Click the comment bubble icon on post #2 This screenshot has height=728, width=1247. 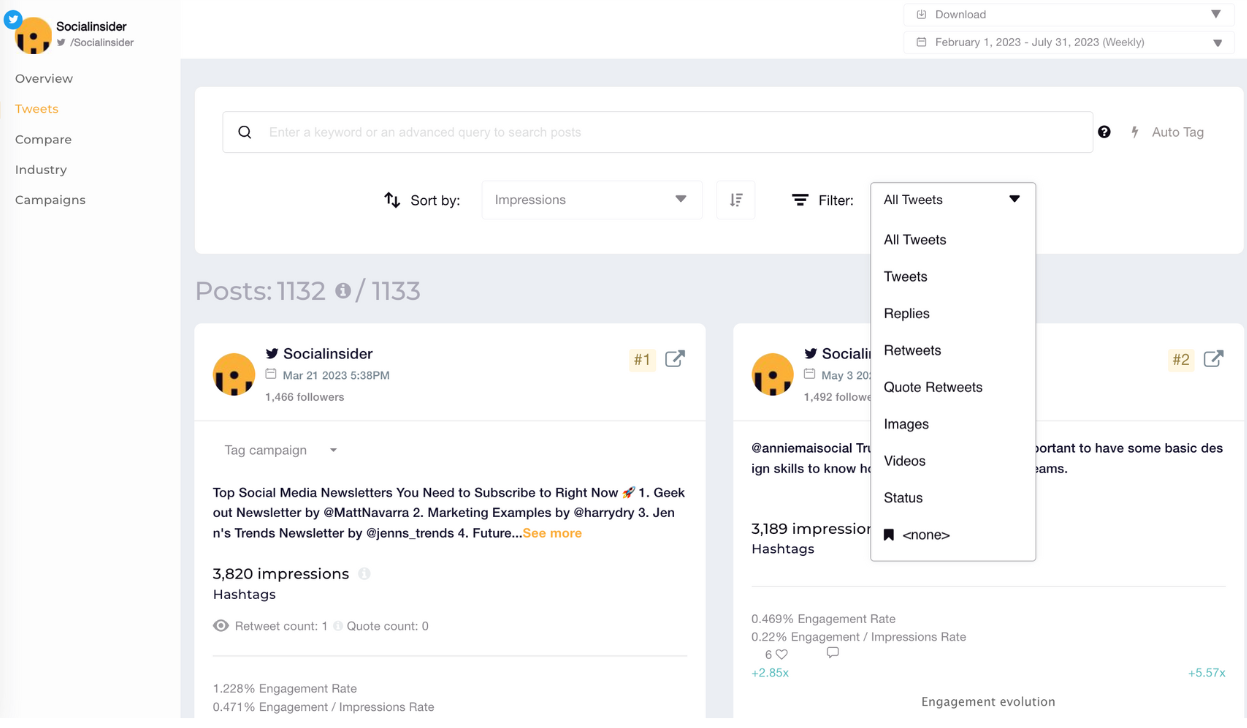click(833, 653)
